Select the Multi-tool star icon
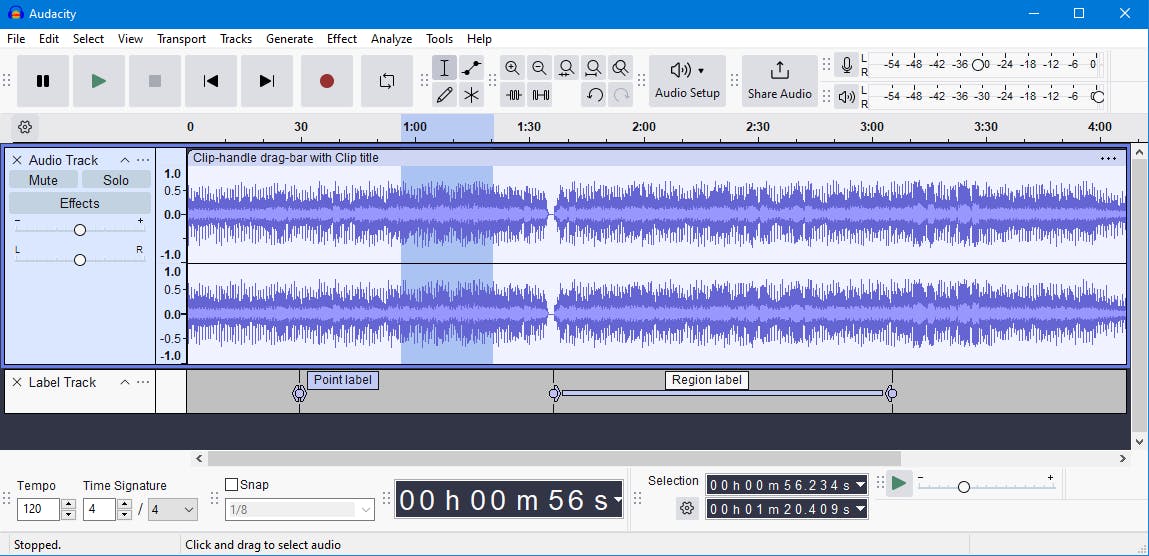Image resolution: width=1149 pixels, height=556 pixels. pos(471,95)
